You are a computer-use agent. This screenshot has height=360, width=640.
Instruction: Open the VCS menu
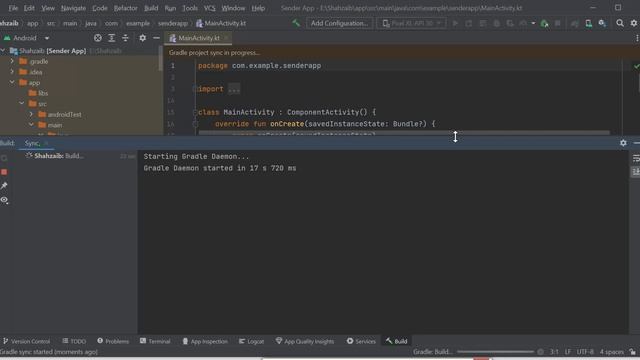[x=209, y=8]
